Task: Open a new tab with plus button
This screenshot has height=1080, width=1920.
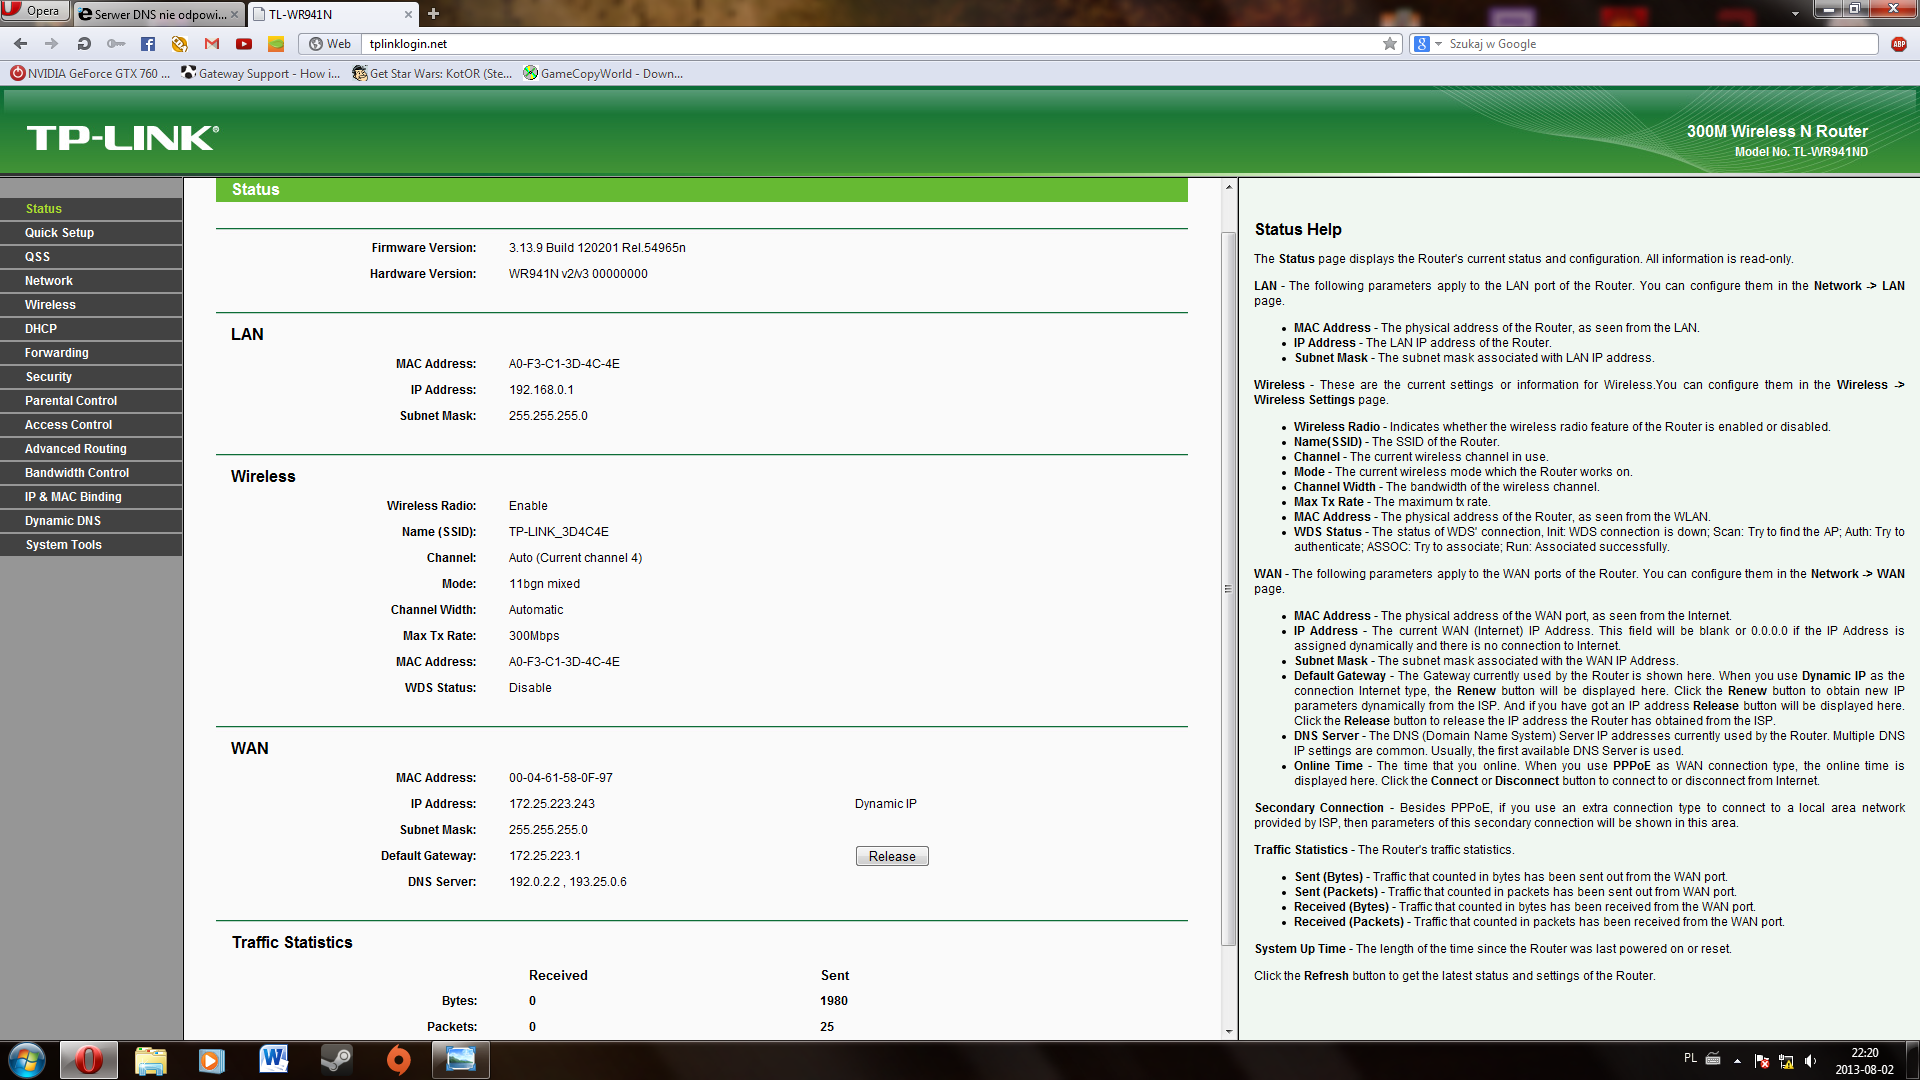Action: pyautogui.click(x=434, y=14)
